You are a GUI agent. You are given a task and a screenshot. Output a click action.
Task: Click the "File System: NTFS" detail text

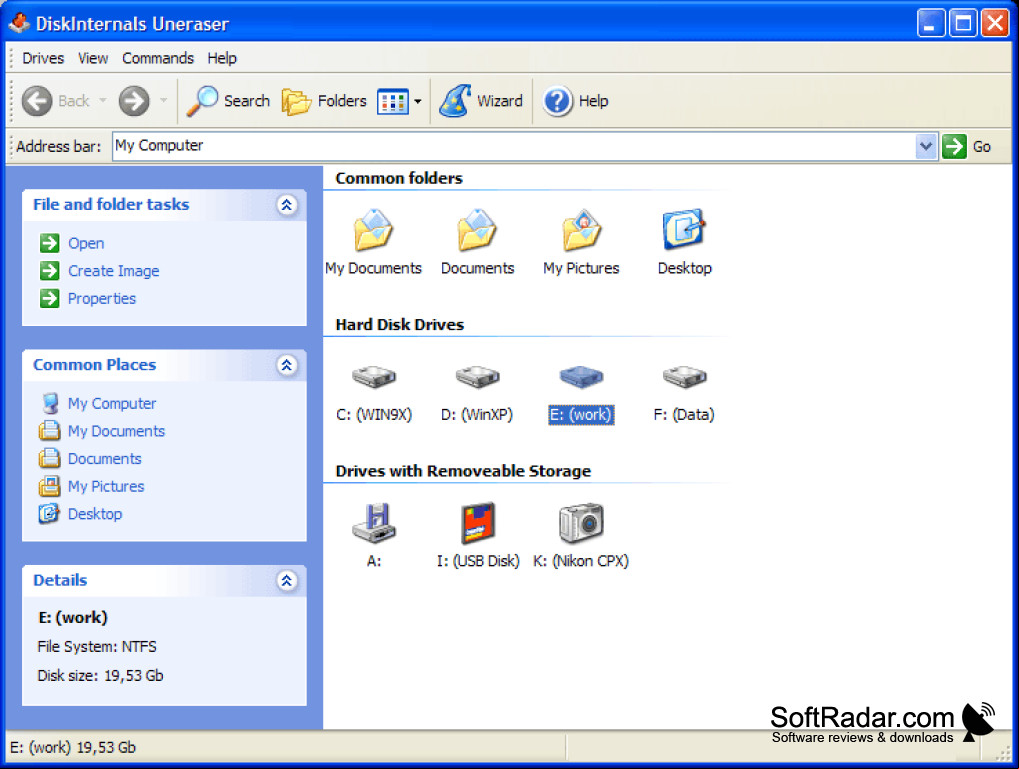point(97,647)
